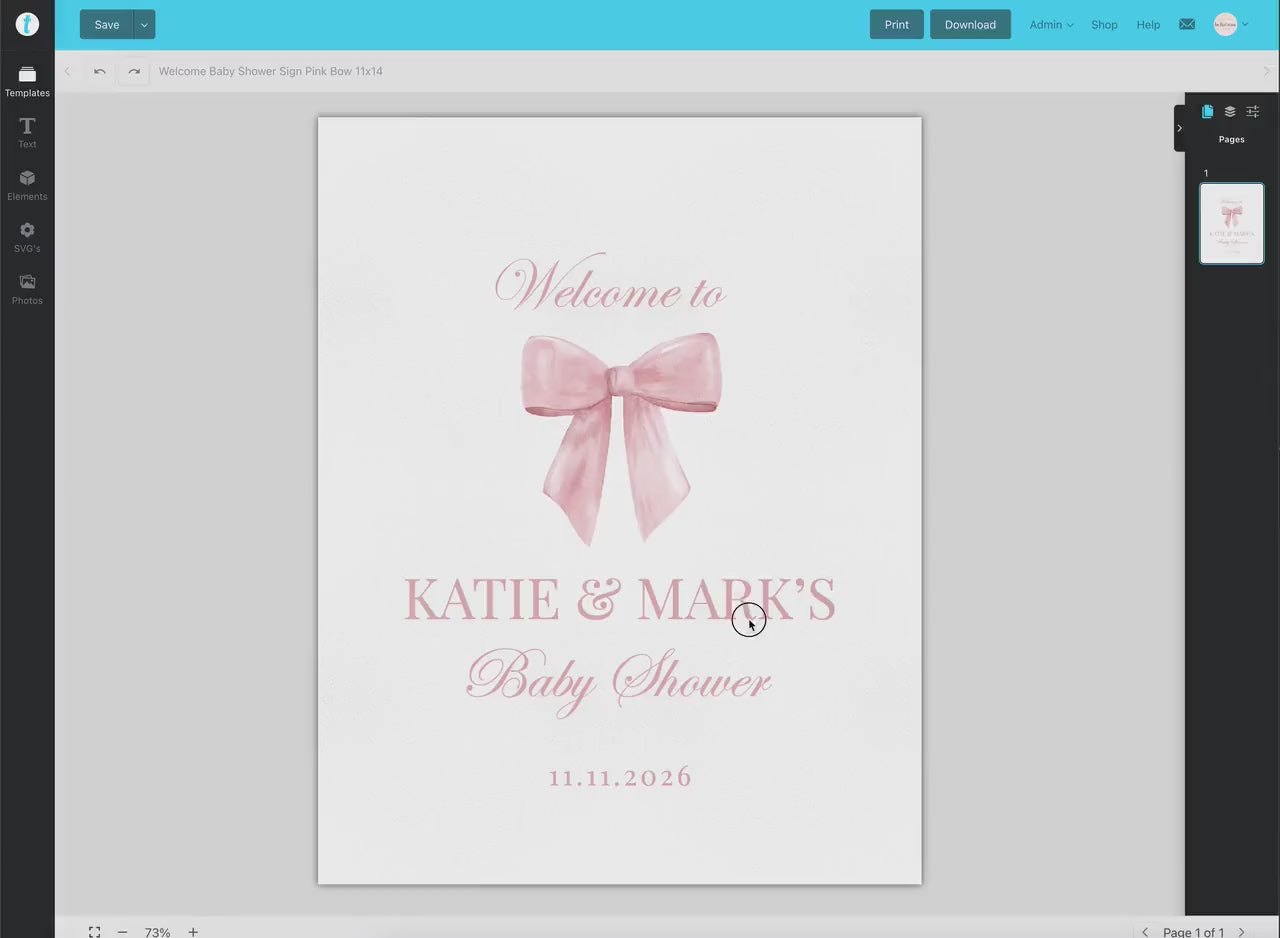Open the Elements panel
This screenshot has height=938, width=1280.
pos(27,185)
